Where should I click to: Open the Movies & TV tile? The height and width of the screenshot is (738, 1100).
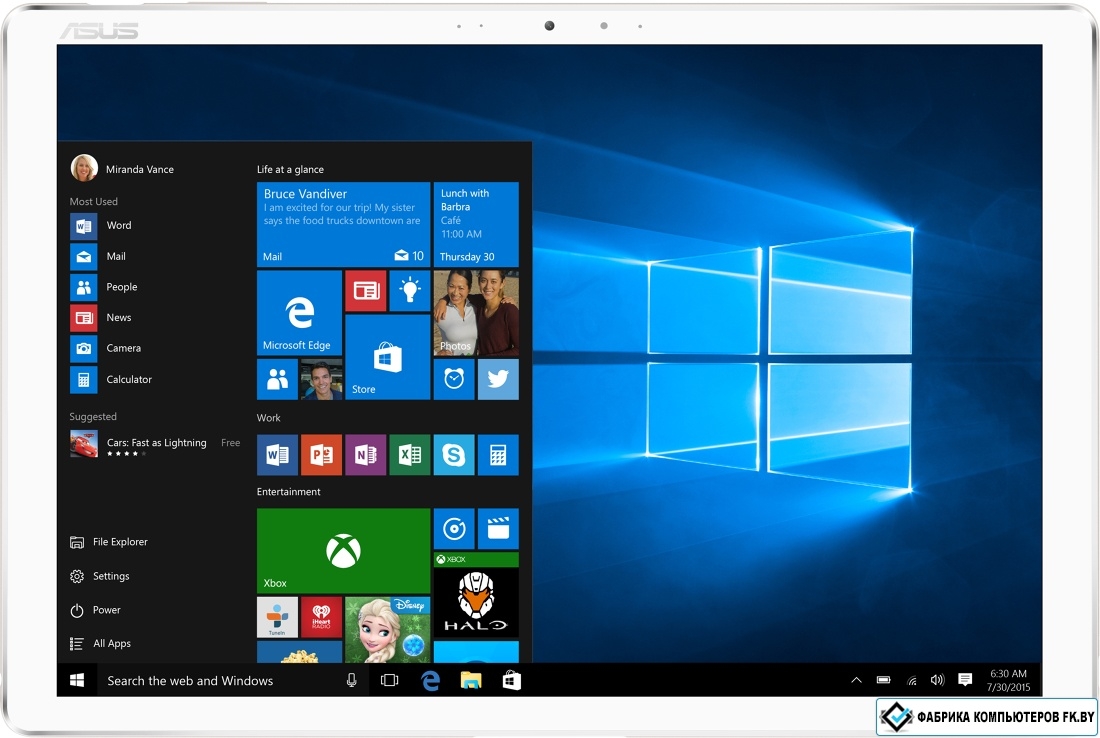[498, 529]
